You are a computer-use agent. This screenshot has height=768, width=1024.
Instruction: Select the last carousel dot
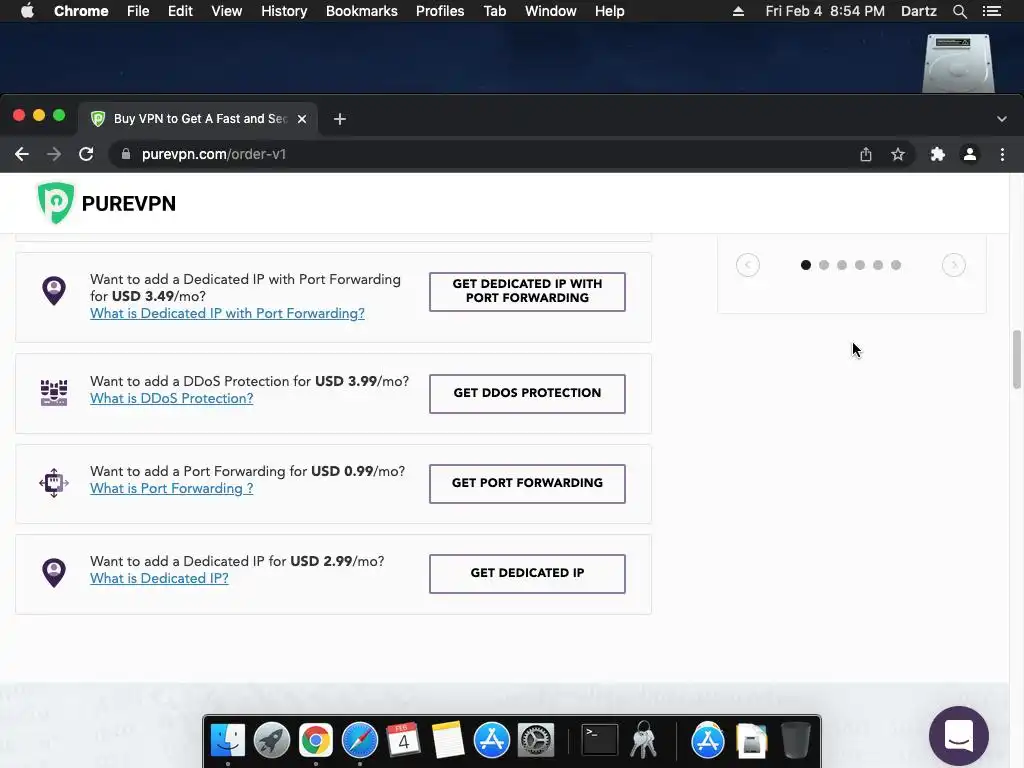click(x=896, y=265)
